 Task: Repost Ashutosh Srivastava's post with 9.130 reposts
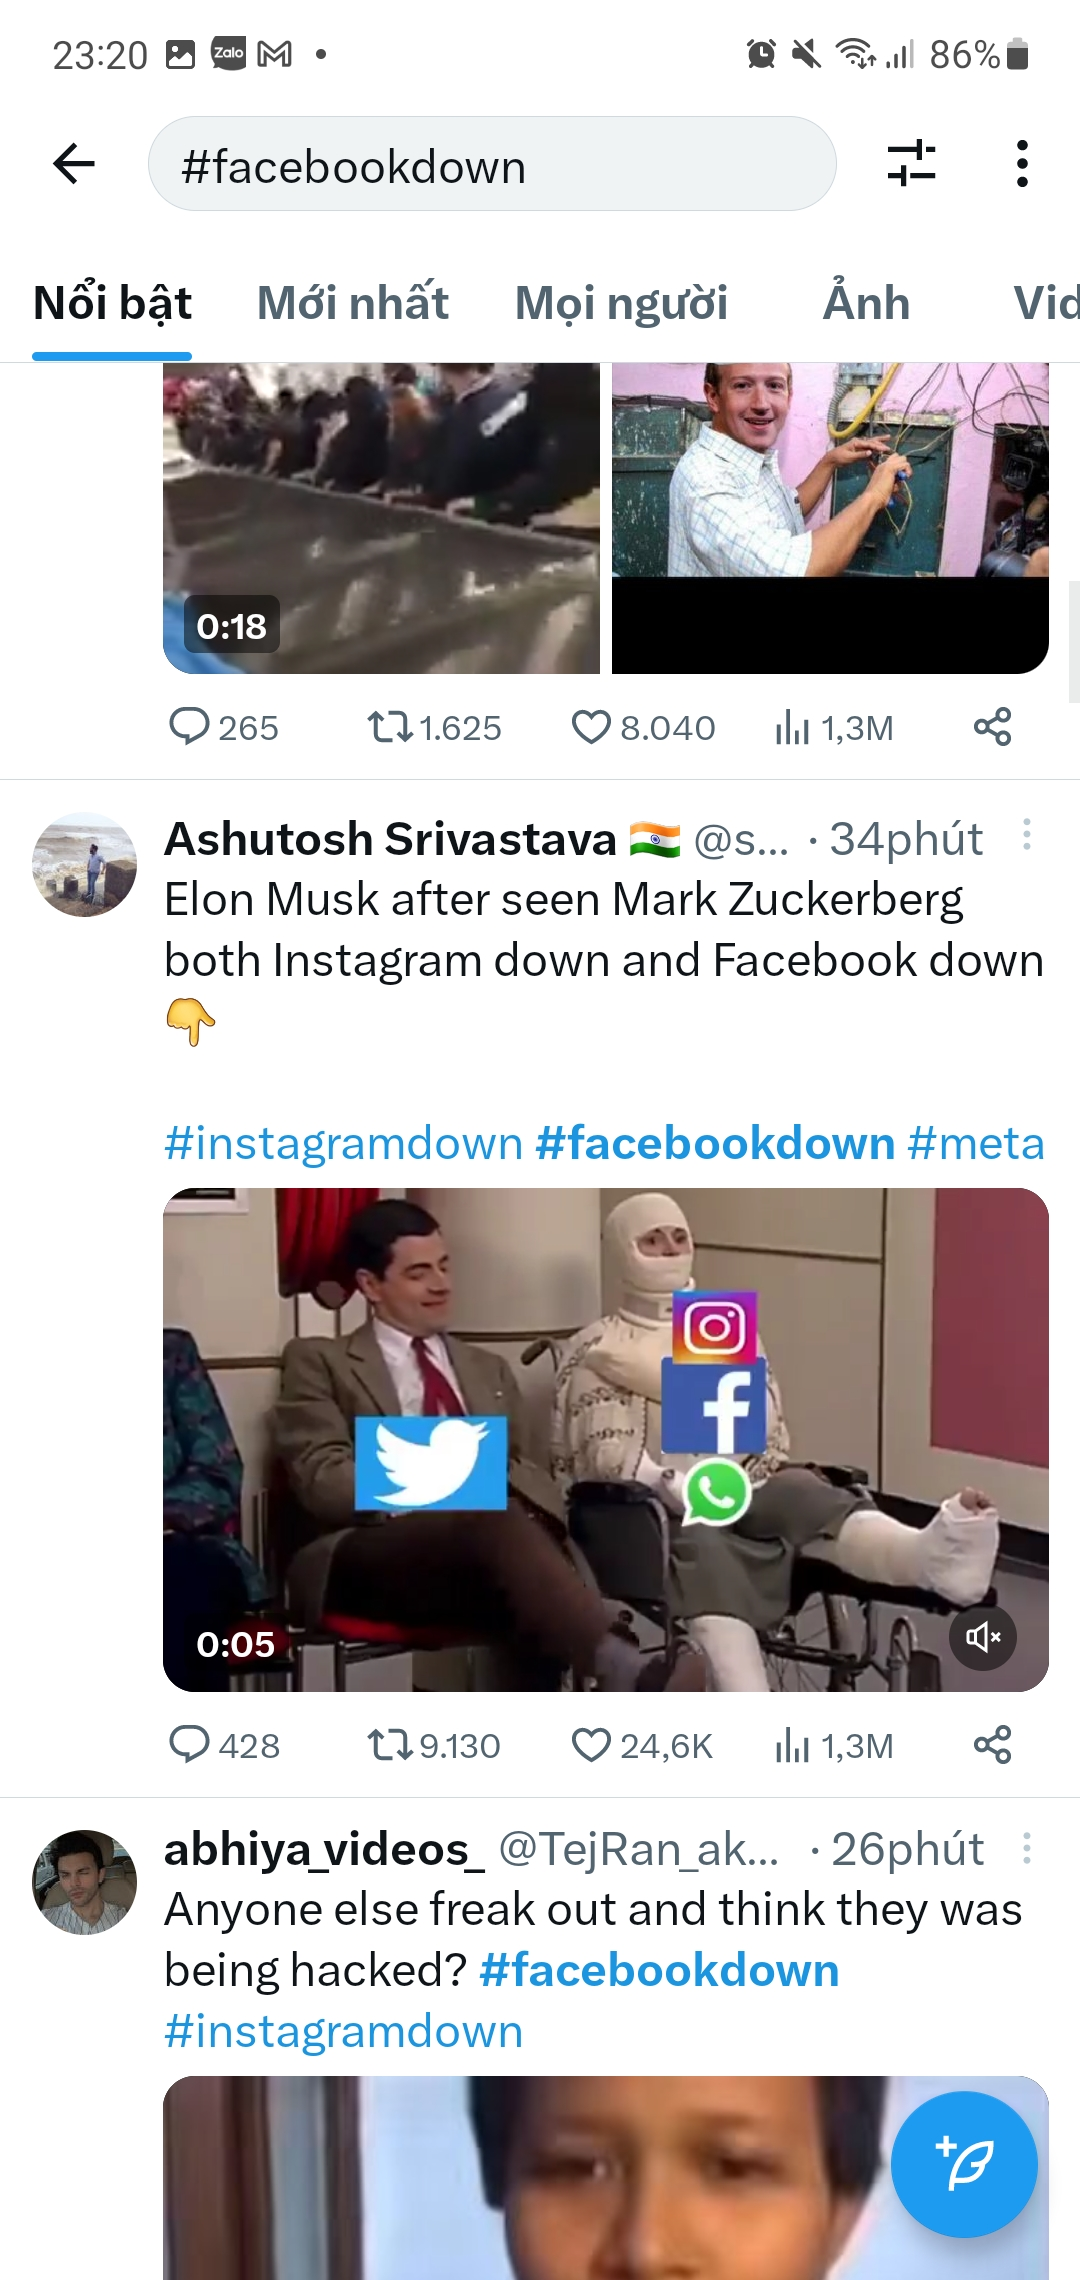(x=389, y=1745)
